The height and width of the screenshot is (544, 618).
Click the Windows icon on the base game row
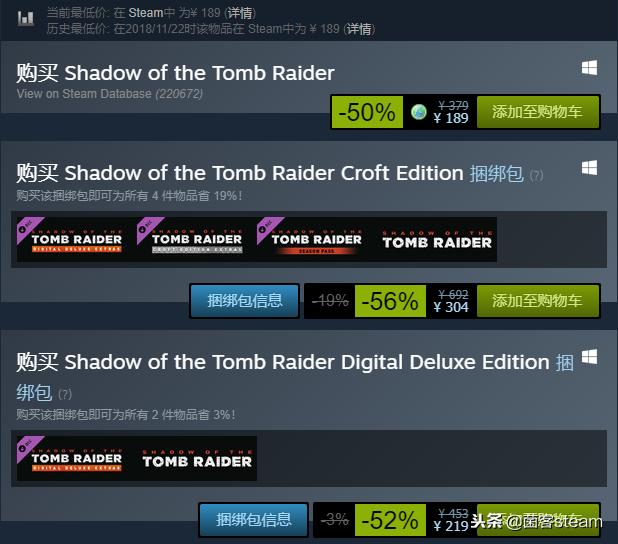[590, 67]
